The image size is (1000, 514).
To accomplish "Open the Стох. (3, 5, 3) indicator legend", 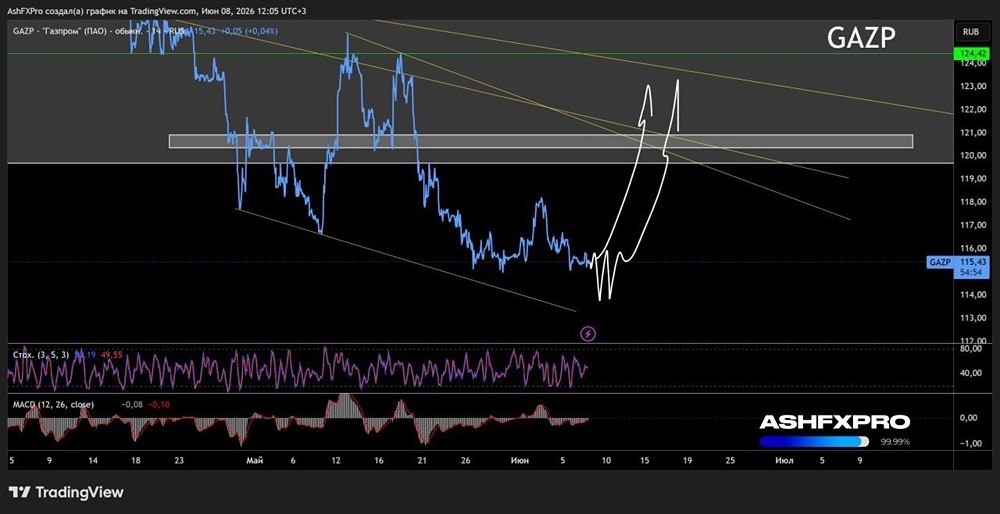I will click(41, 355).
